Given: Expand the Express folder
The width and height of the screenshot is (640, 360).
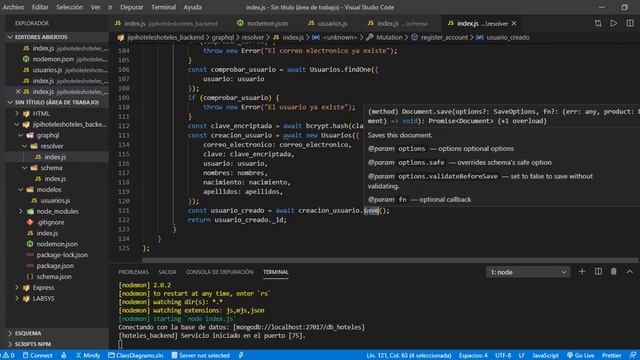Looking at the screenshot, I should click(x=17, y=287).
